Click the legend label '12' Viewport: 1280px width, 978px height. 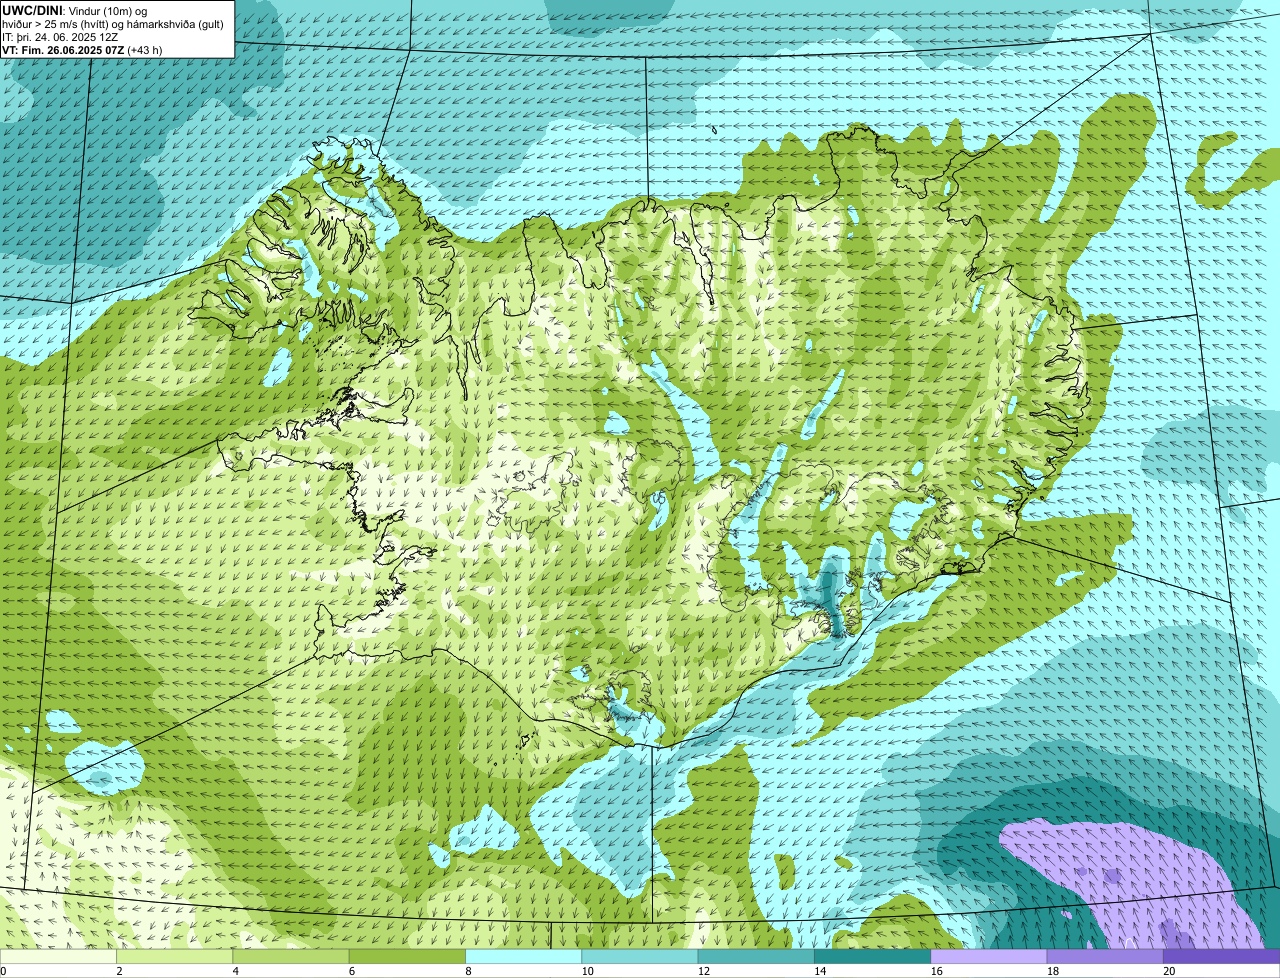(x=704, y=971)
